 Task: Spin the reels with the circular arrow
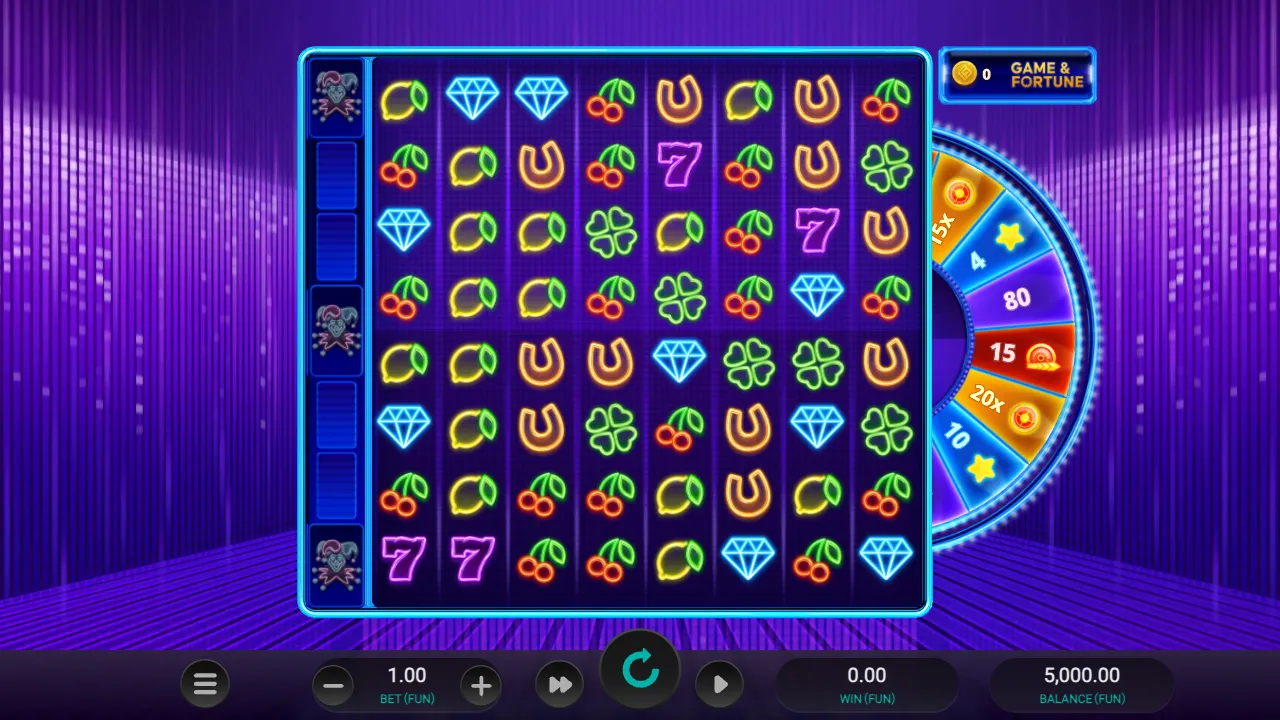point(640,670)
